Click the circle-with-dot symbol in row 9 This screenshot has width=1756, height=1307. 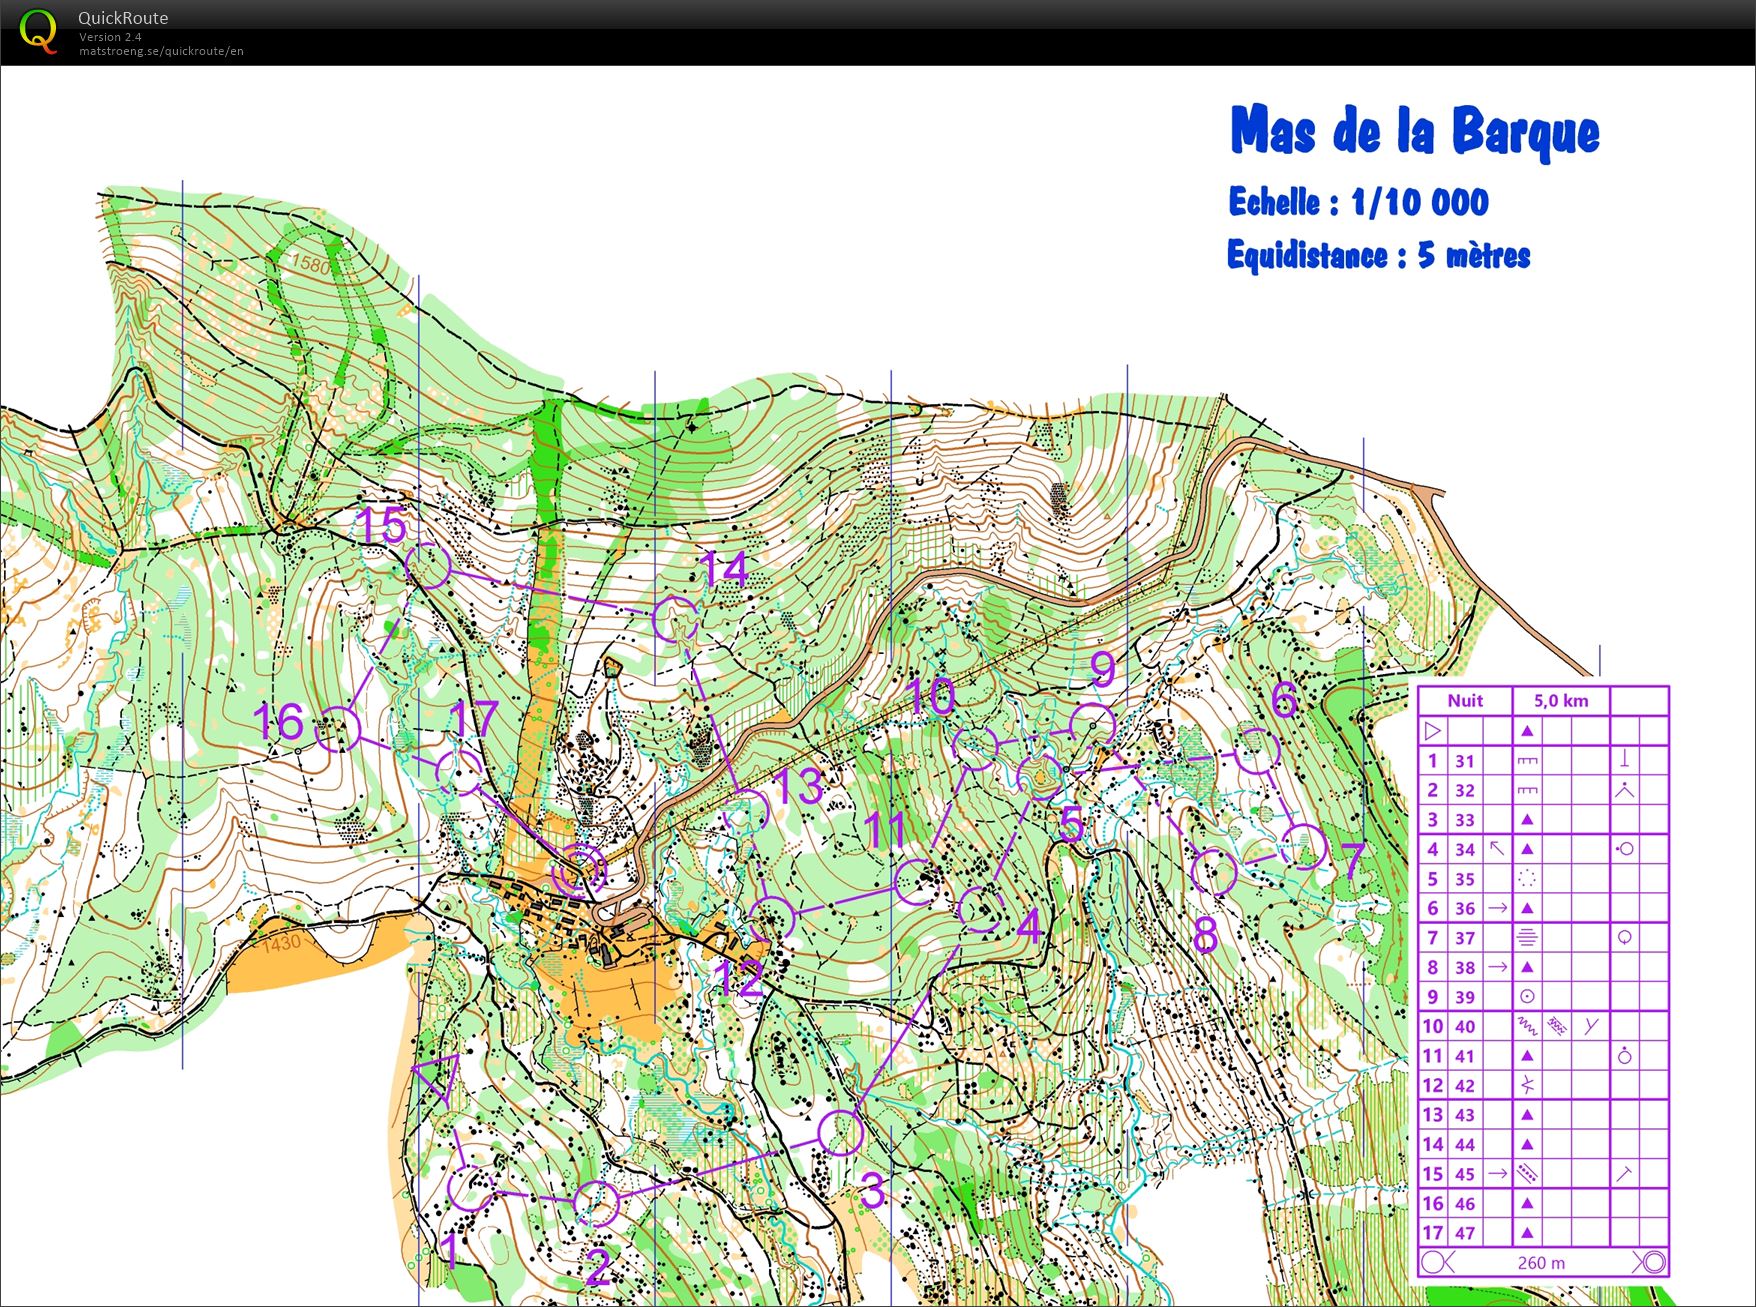point(1527,997)
